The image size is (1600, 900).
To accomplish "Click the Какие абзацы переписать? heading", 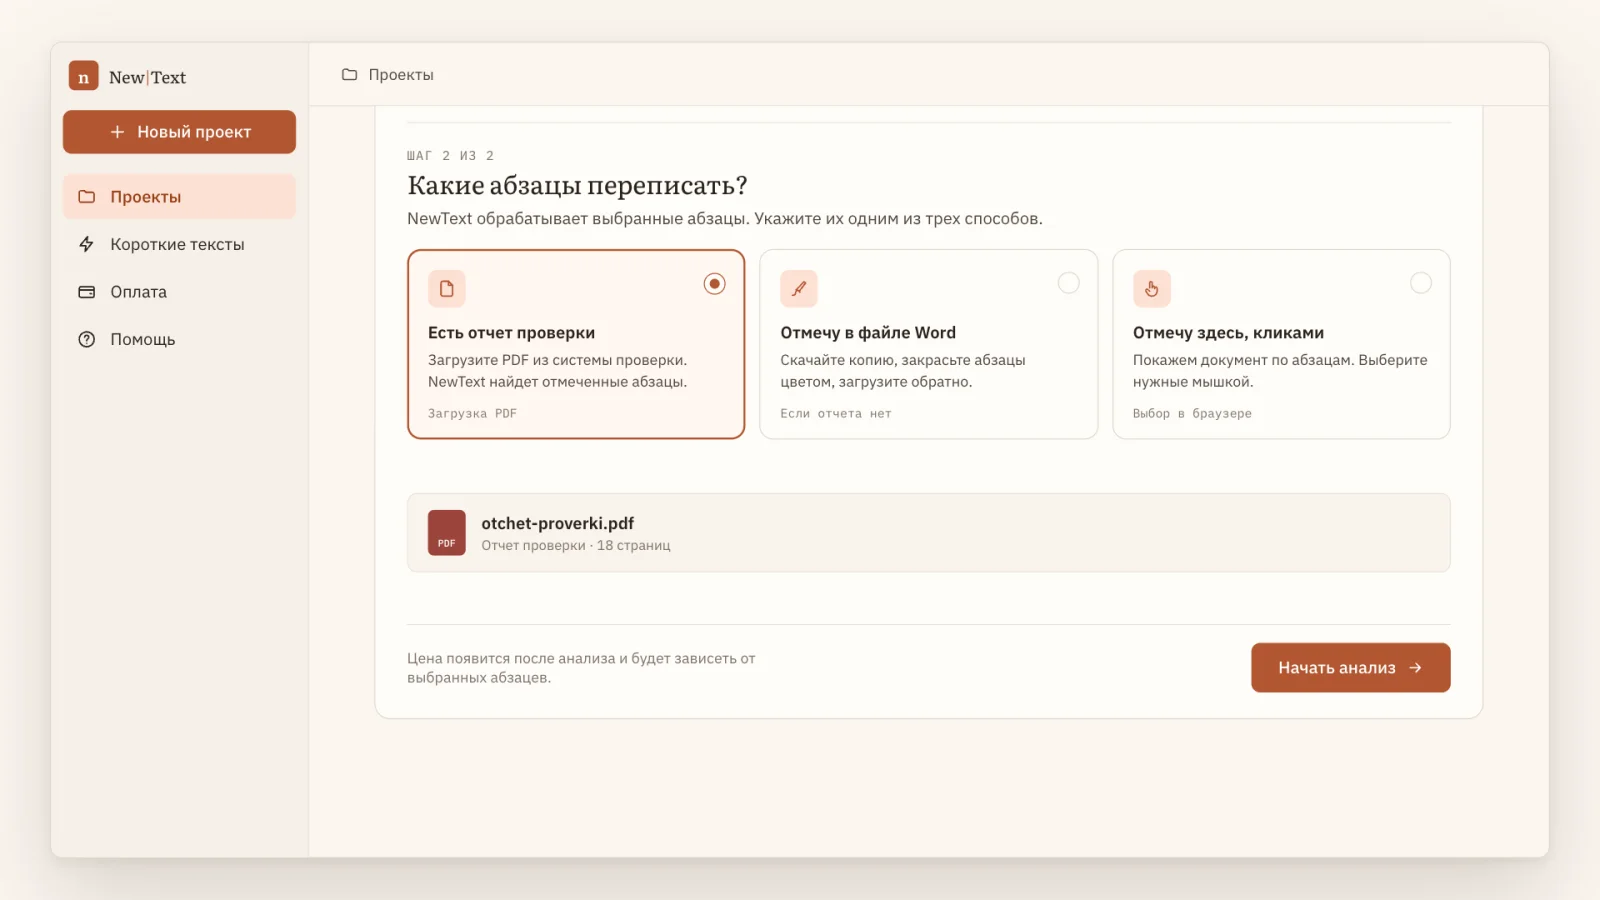I will 577,186.
